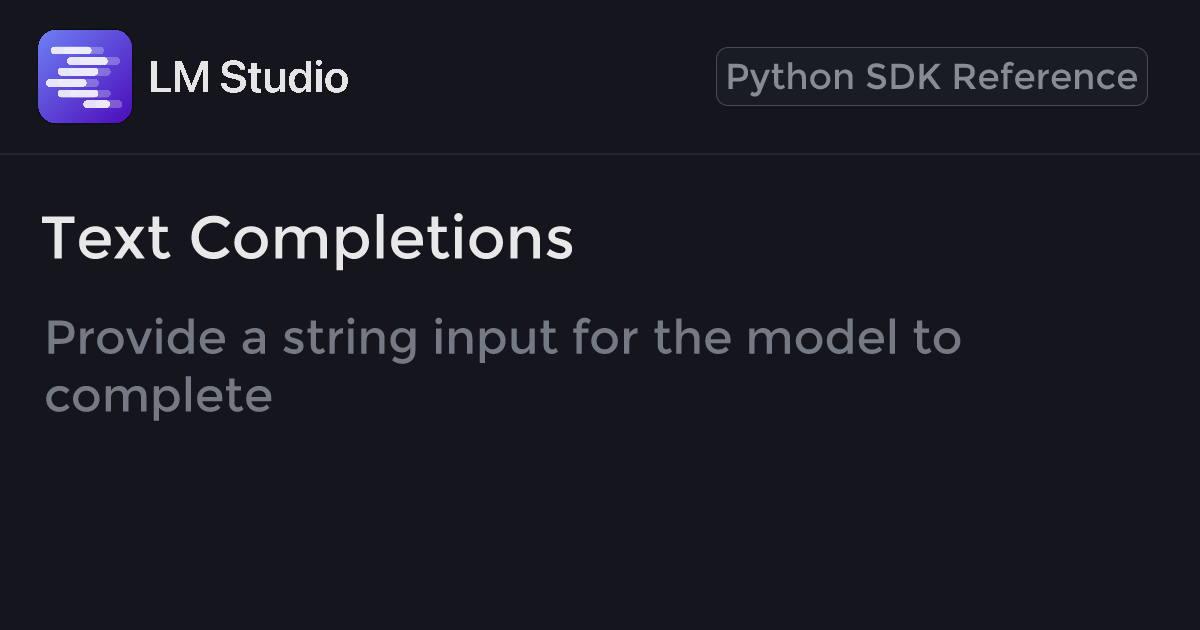Click the LM Studio brand name
Viewport: 1200px width, 630px height.
click(248, 77)
